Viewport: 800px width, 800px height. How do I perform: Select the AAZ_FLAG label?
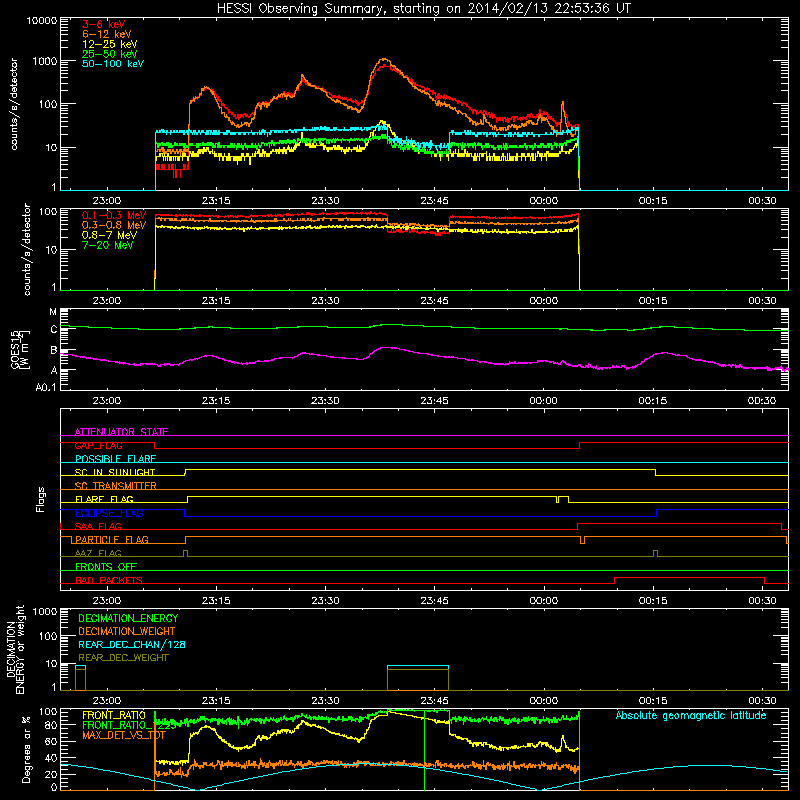pos(98,553)
